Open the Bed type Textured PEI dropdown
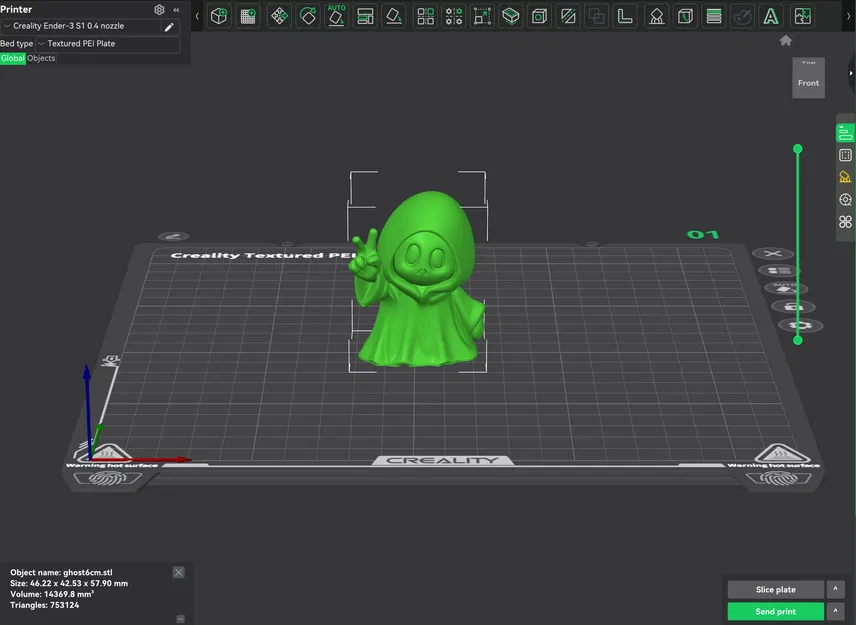Viewport: 856px width, 625px height. 107,44
